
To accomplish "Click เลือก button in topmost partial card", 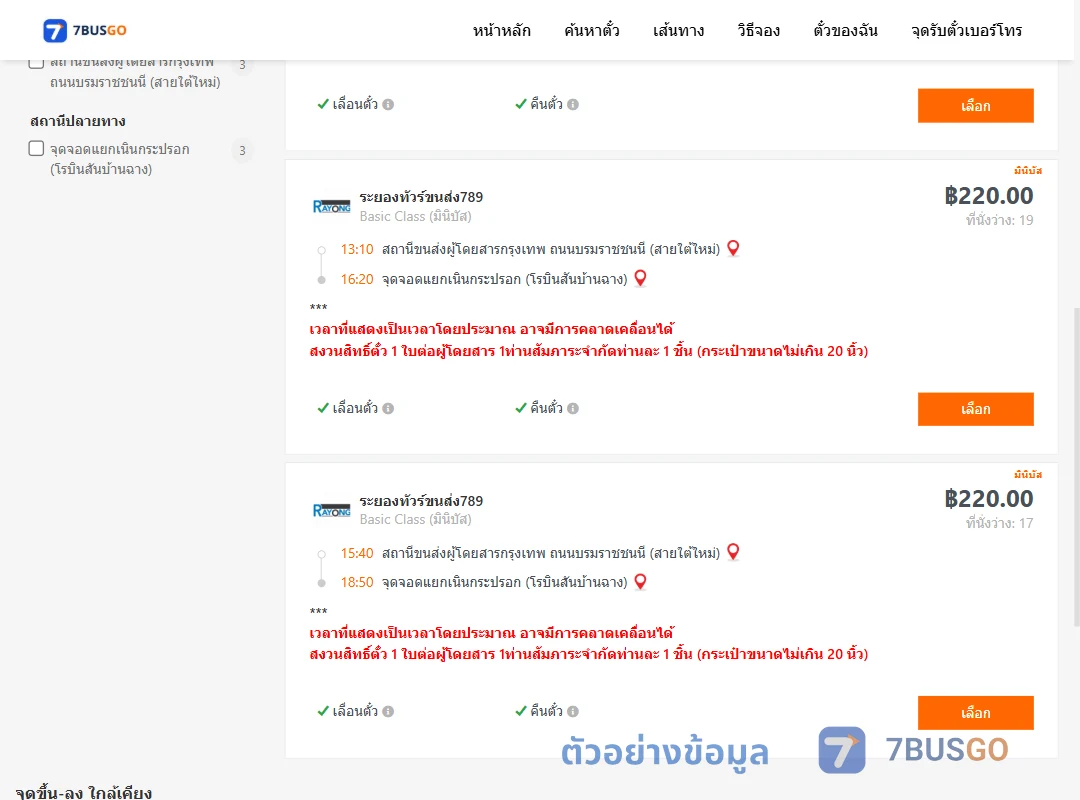I will pyautogui.click(x=975, y=105).
